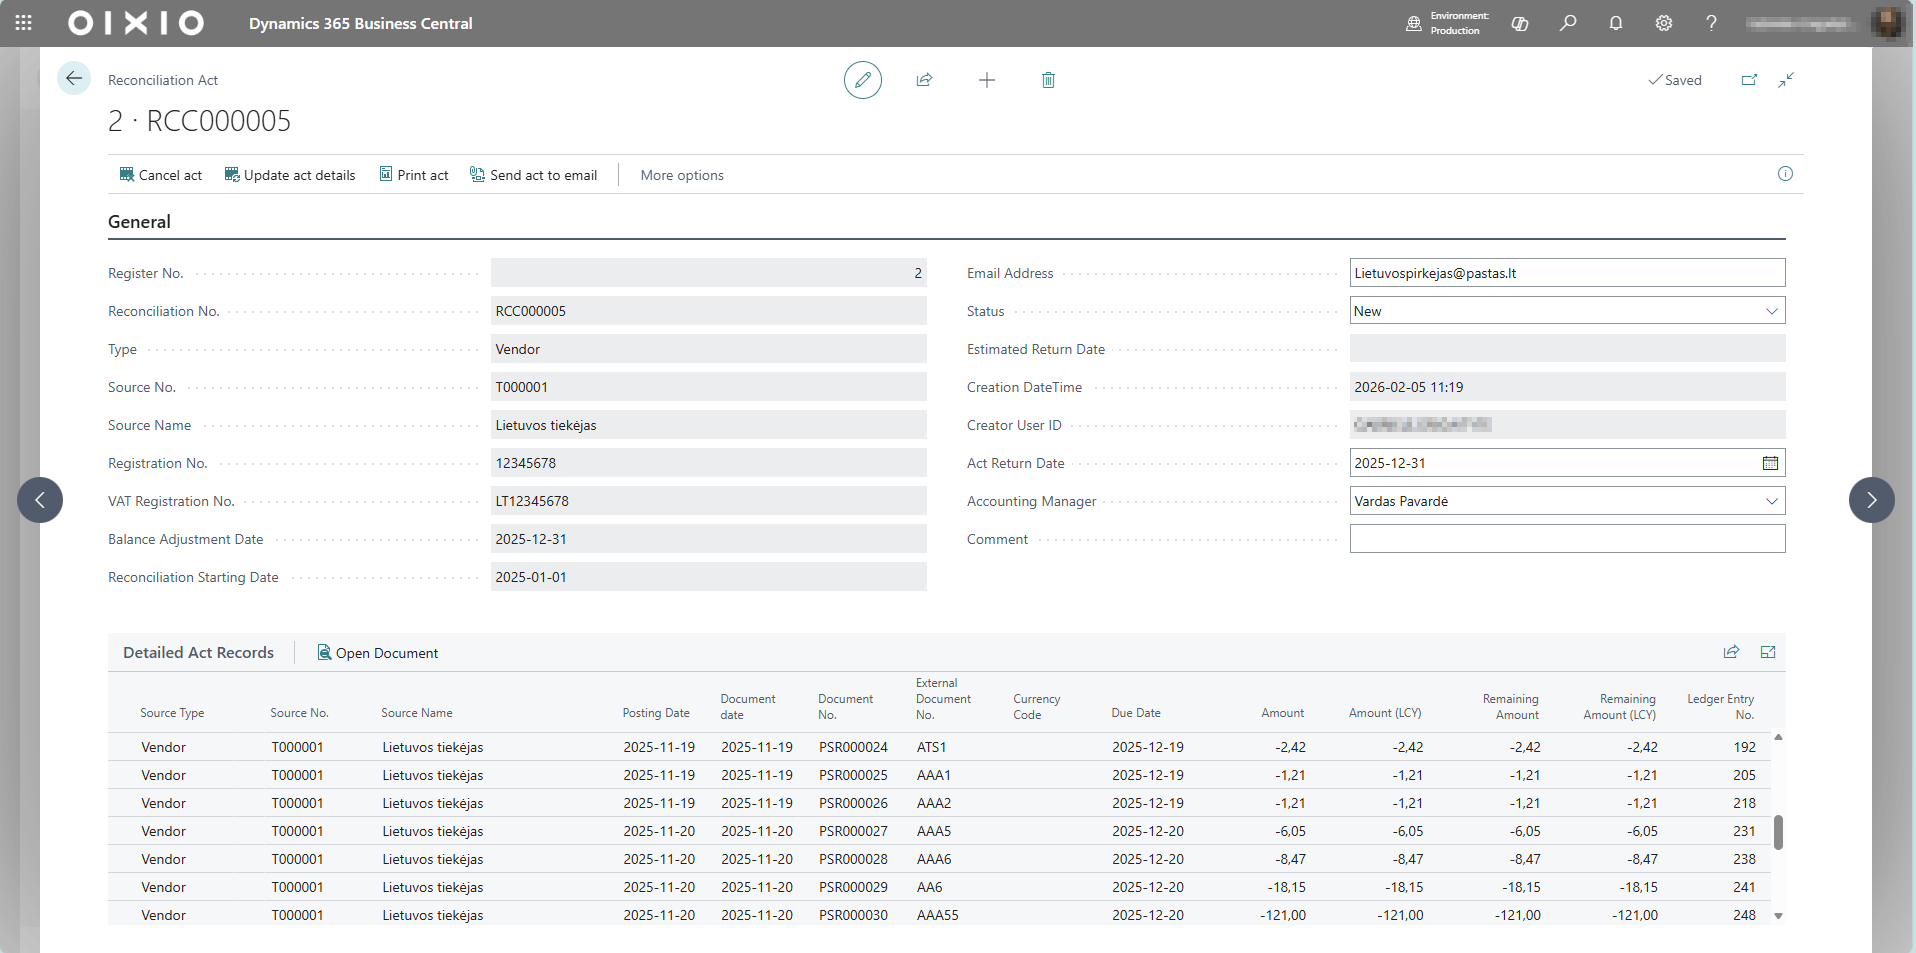Go to next record with right chevron

[x=1871, y=500]
